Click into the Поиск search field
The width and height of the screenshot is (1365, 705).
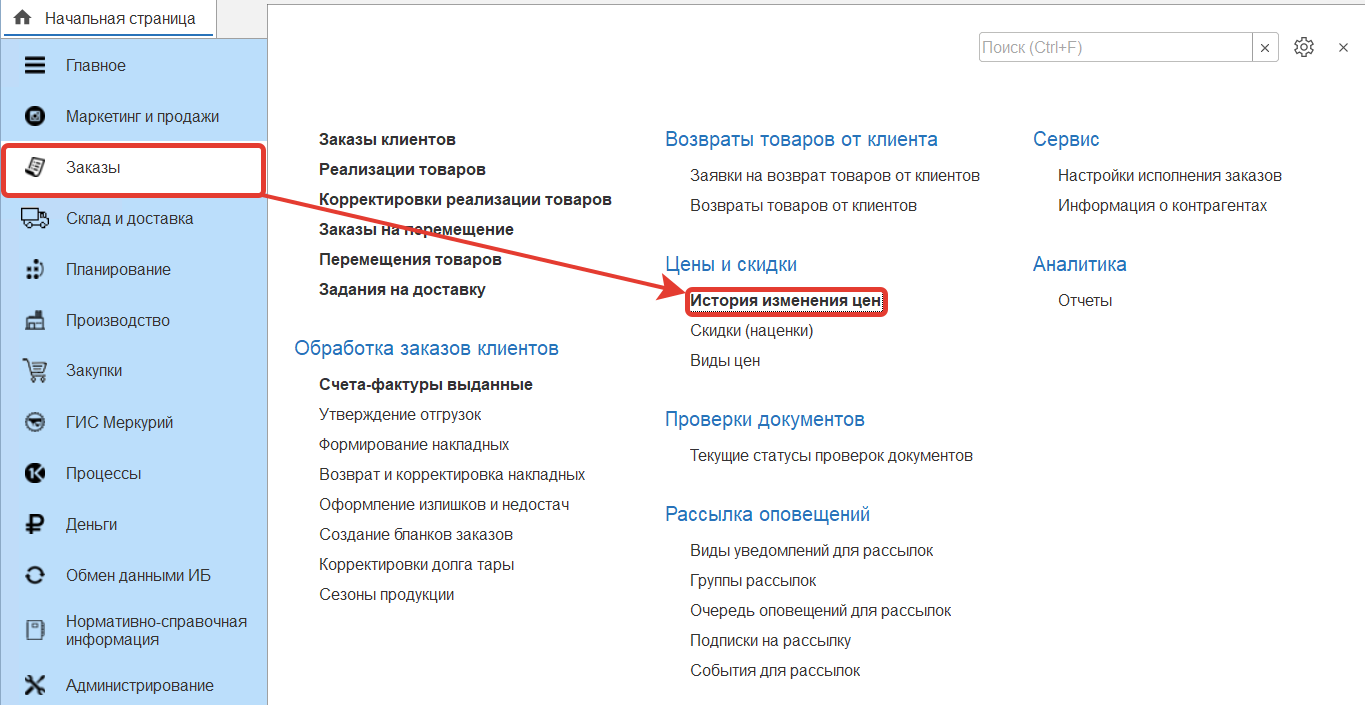(1115, 48)
